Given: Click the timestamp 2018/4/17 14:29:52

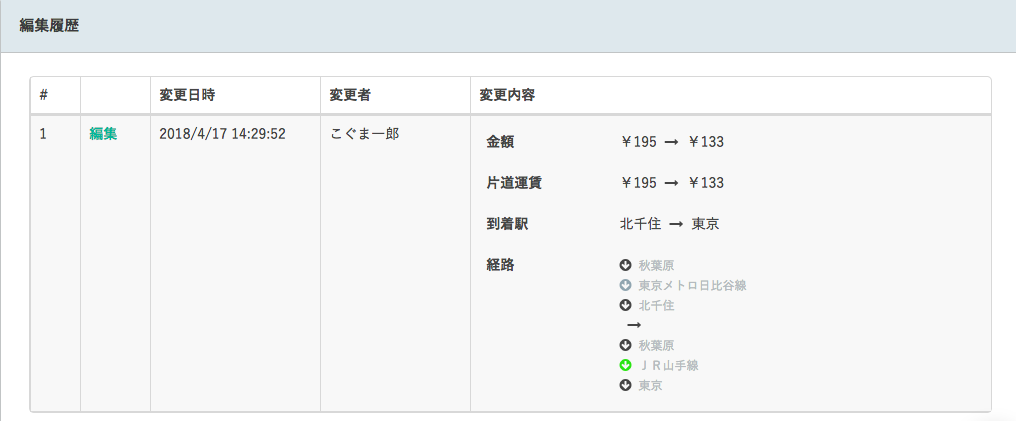Looking at the screenshot, I should pos(222,134).
